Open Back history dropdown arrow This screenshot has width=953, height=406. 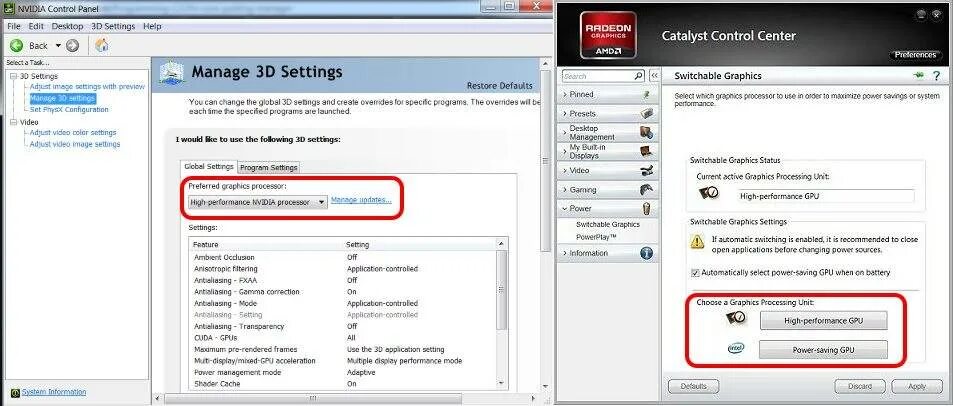(58, 46)
